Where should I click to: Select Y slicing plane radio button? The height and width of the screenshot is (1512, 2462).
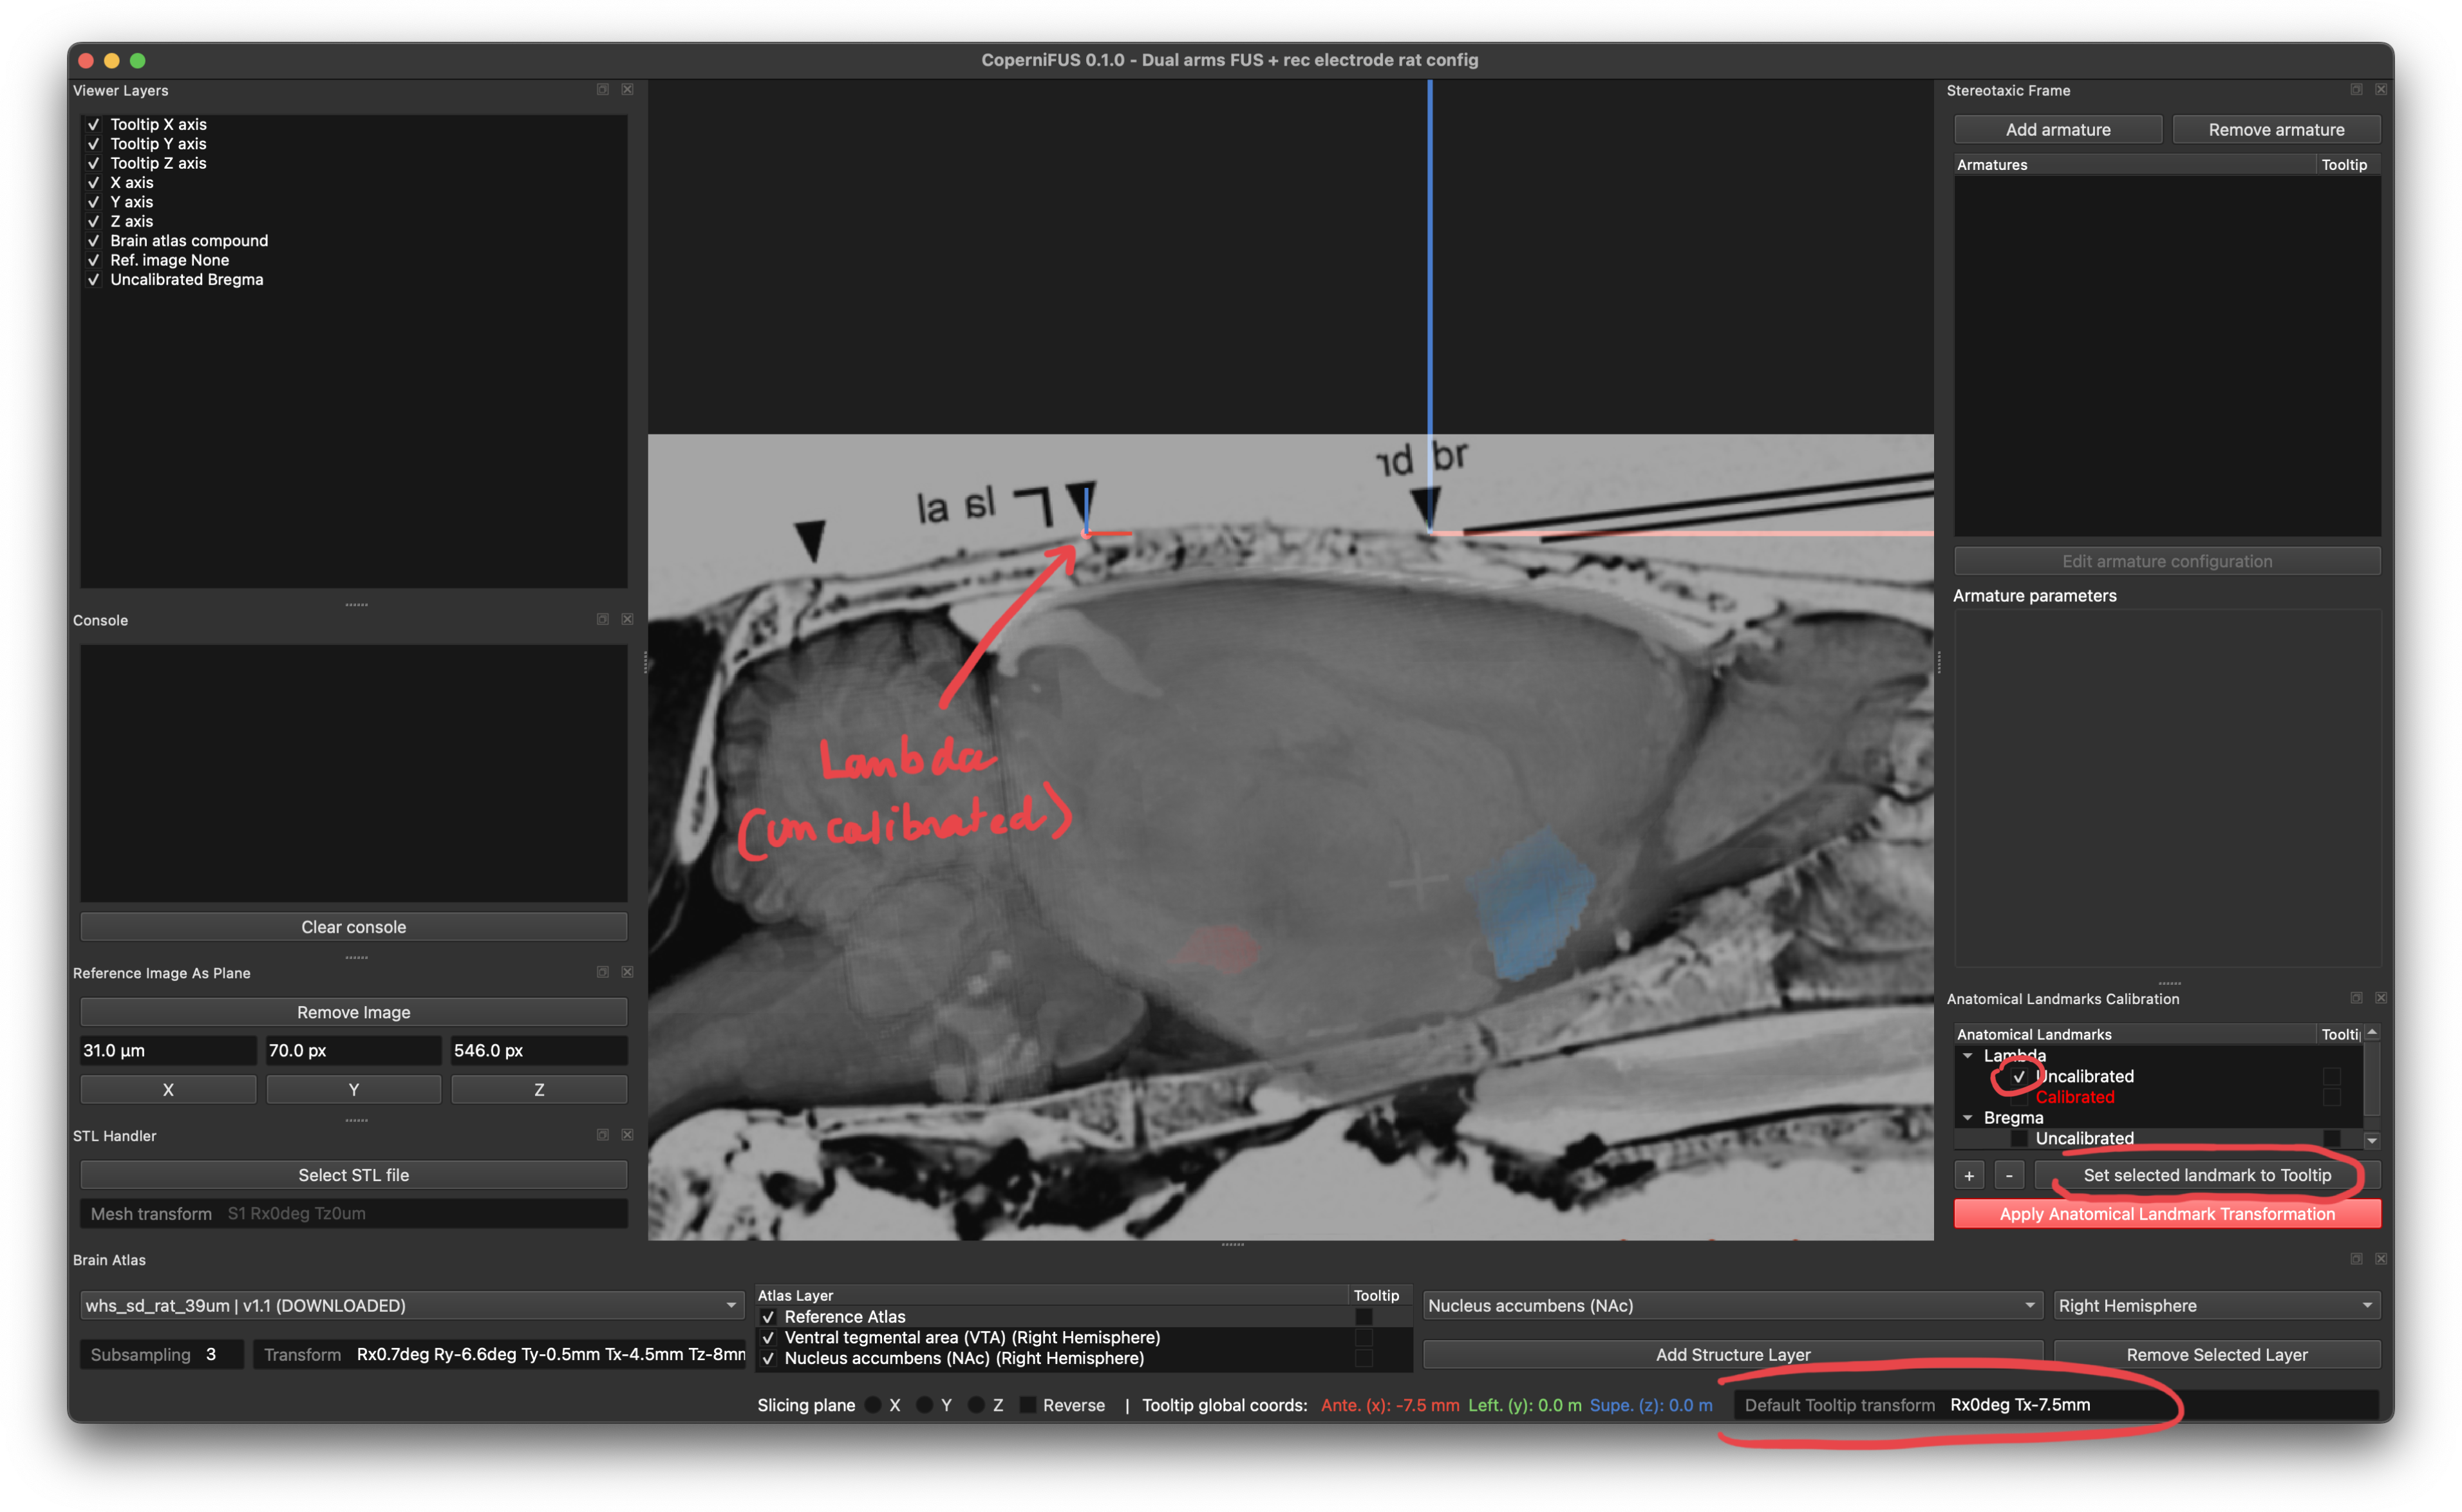(925, 1405)
